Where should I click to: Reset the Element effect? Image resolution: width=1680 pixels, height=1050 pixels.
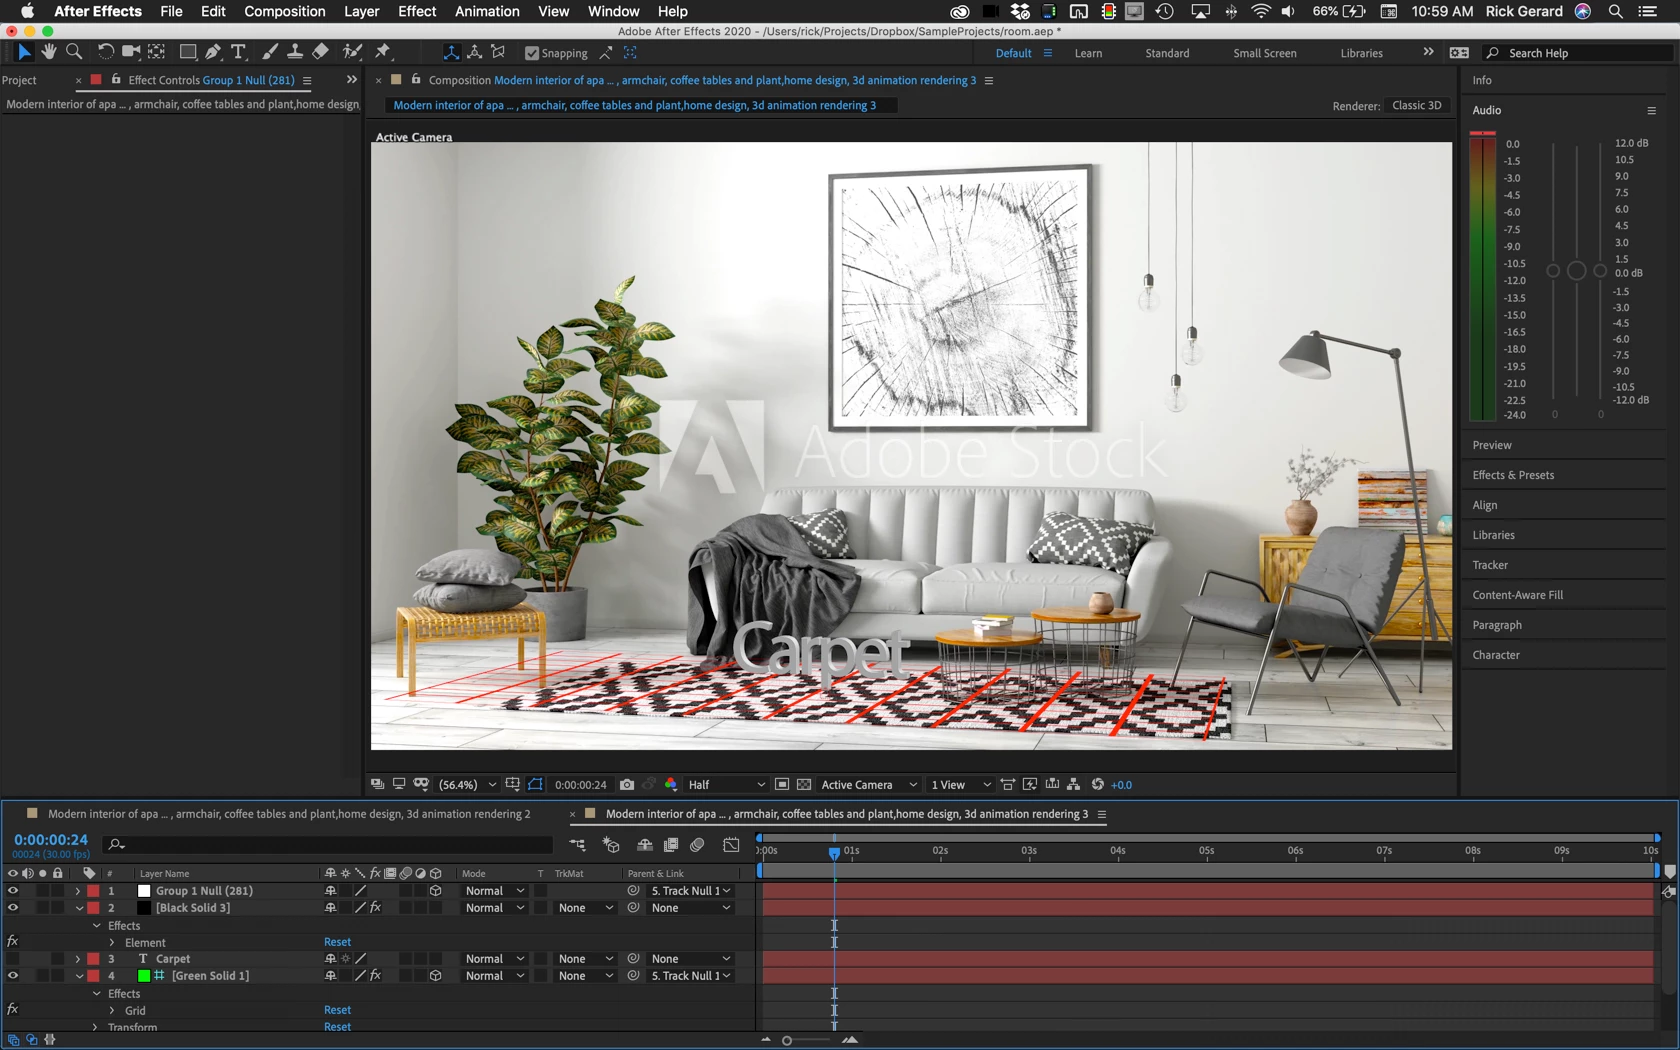[x=337, y=942]
